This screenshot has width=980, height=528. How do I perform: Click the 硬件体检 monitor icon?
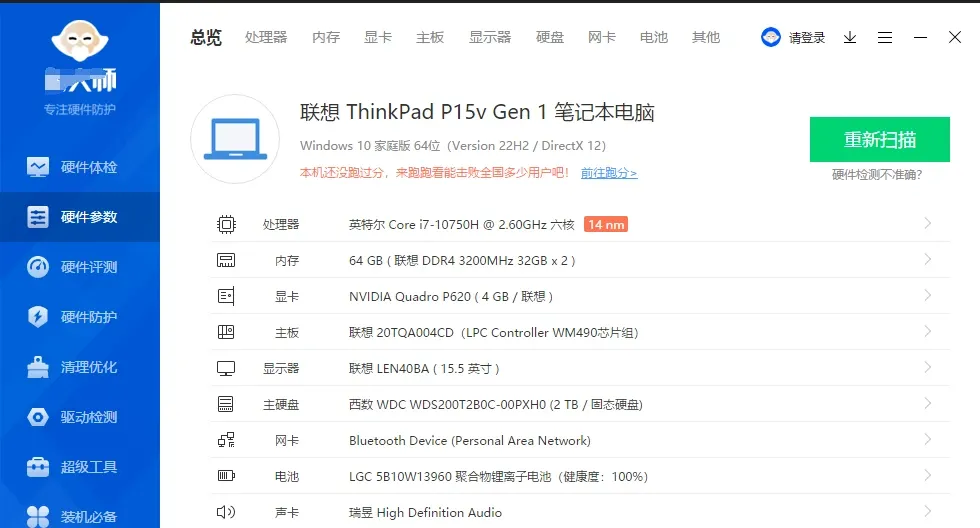pyautogui.click(x=38, y=167)
